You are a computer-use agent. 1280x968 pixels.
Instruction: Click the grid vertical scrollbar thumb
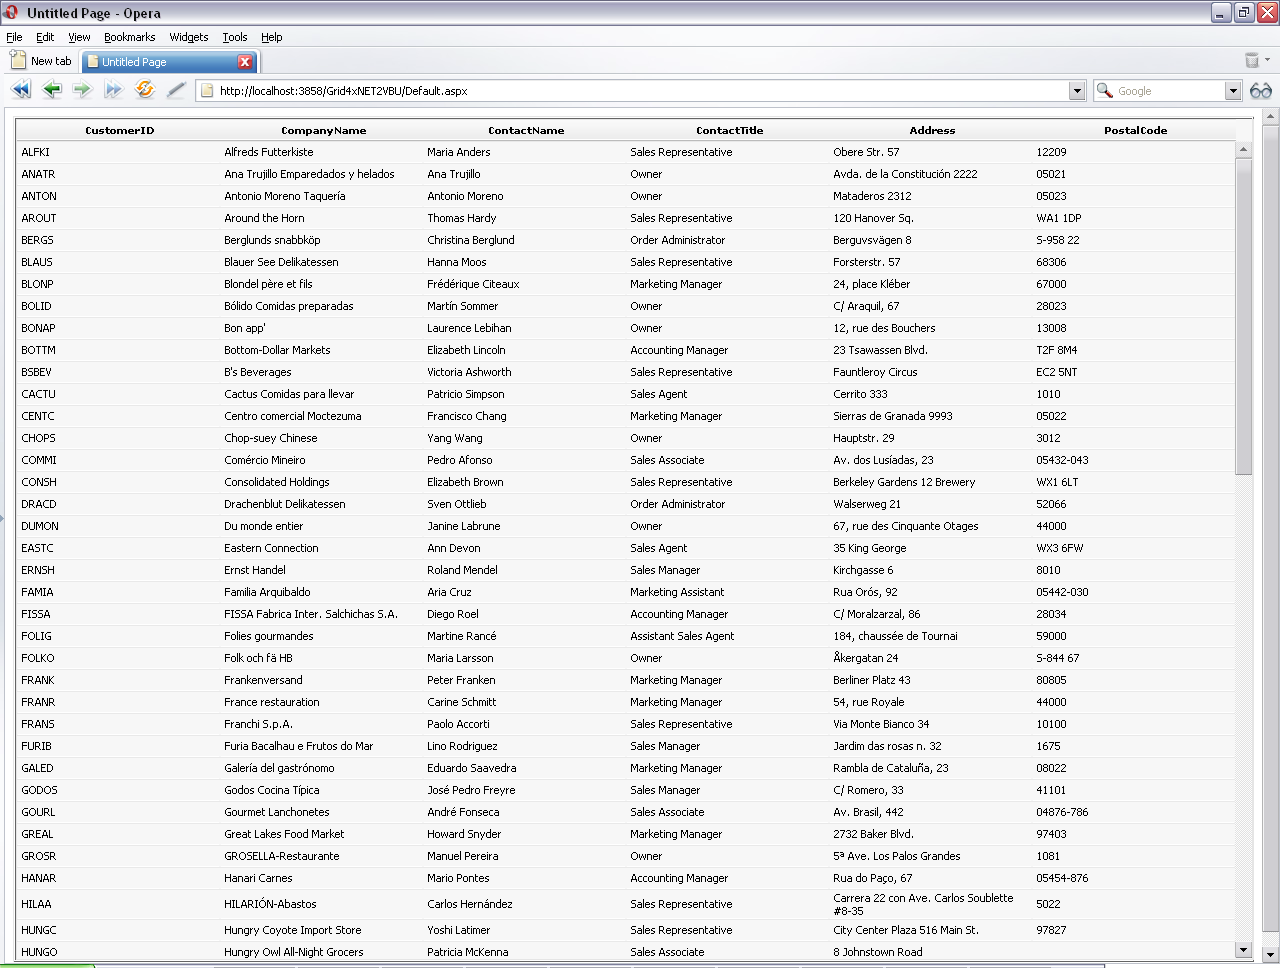pyautogui.click(x=1244, y=316)
